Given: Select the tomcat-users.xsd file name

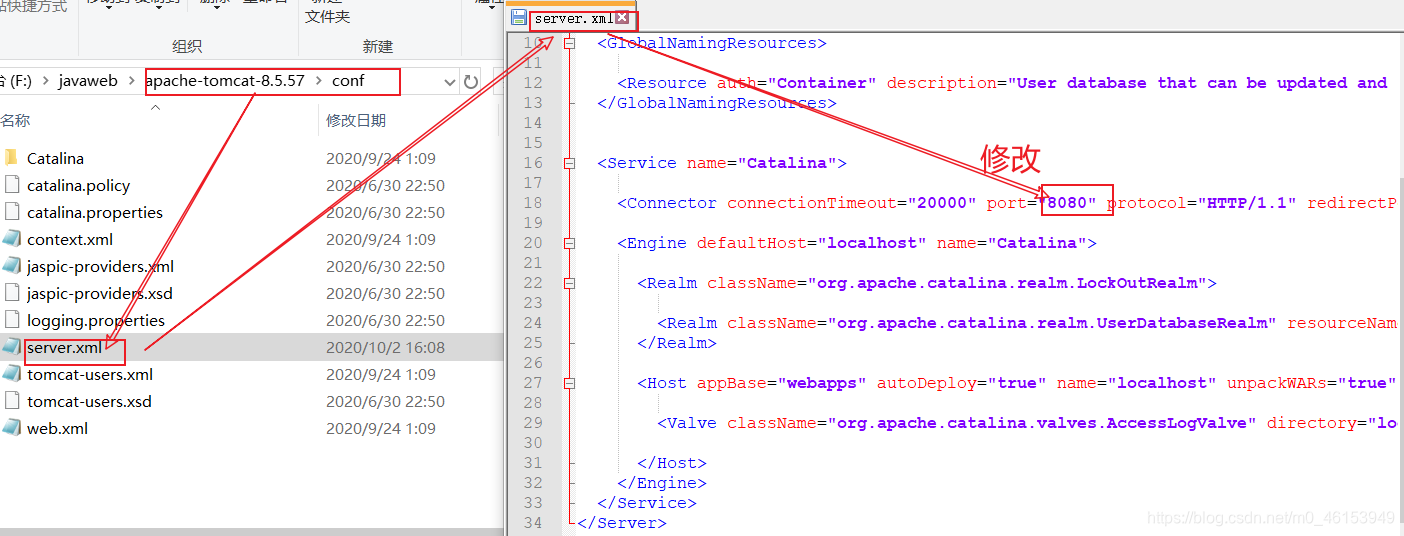Looking at the screenshot, I should [x=89, y=401].
